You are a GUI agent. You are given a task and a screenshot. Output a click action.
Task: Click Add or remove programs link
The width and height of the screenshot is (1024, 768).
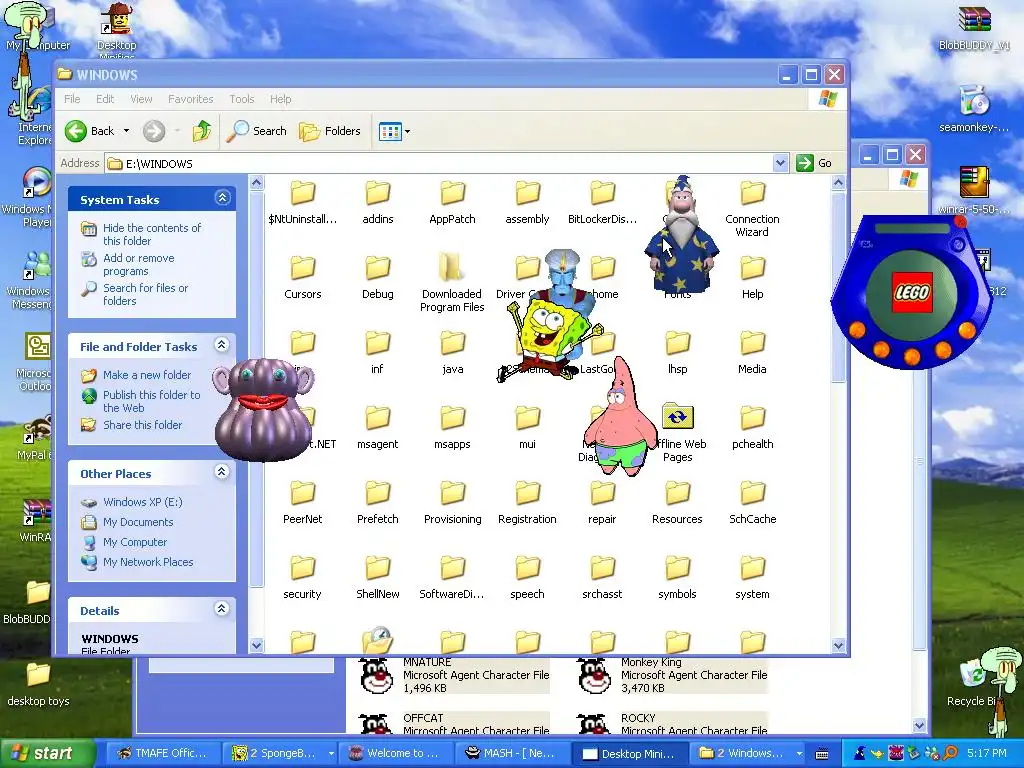(138, 264)
